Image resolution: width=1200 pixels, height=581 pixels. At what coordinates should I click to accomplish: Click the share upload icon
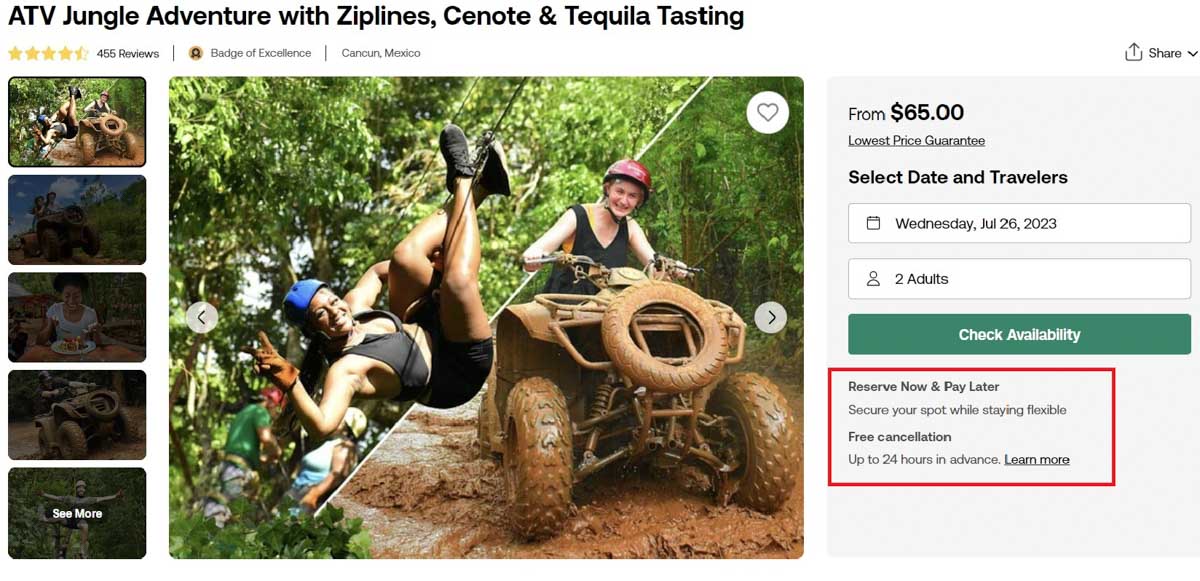(1133, 53)
